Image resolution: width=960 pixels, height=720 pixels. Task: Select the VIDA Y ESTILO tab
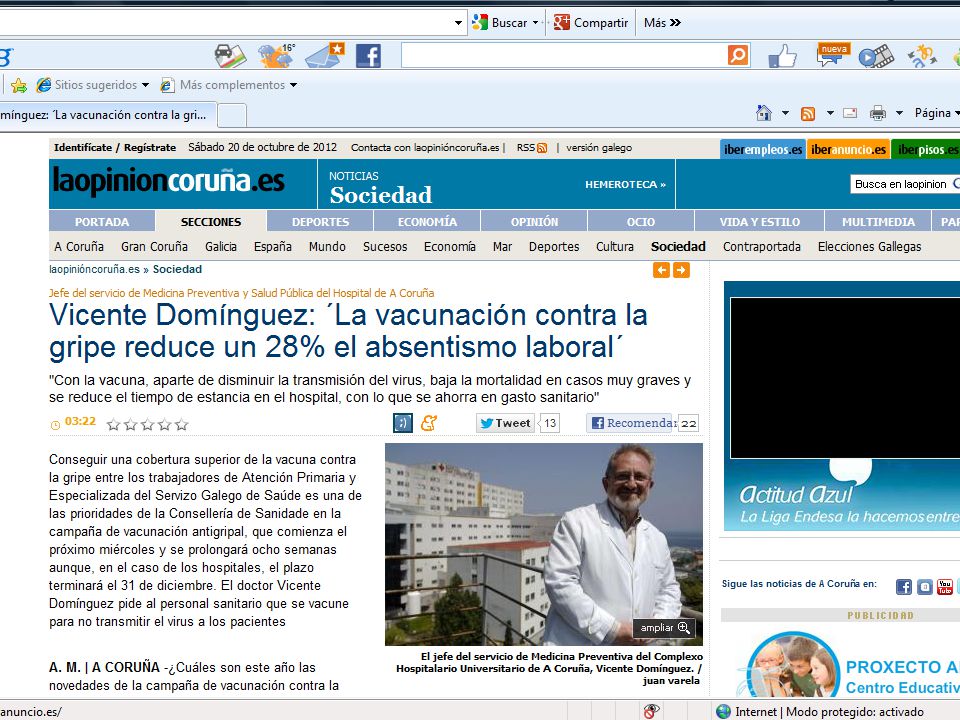(760, 221)
